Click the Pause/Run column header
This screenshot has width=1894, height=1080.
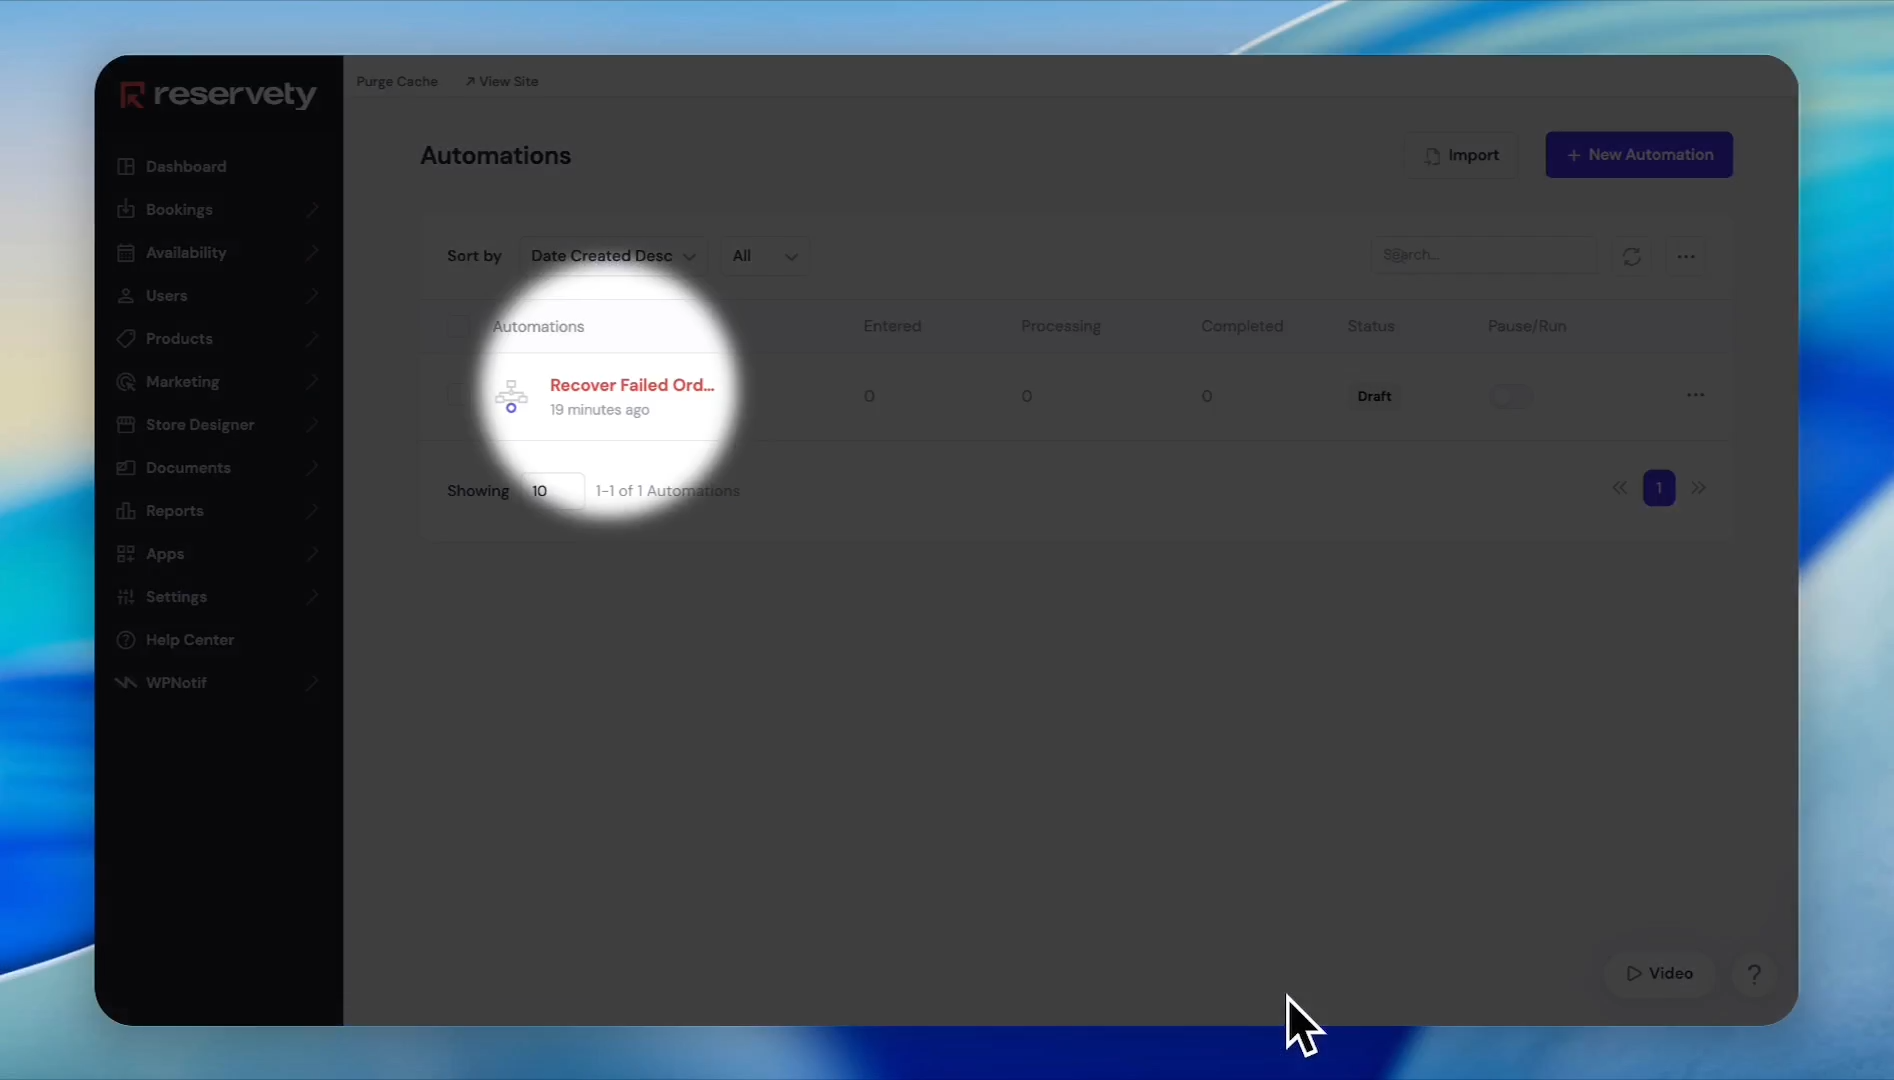(1527, 326)
